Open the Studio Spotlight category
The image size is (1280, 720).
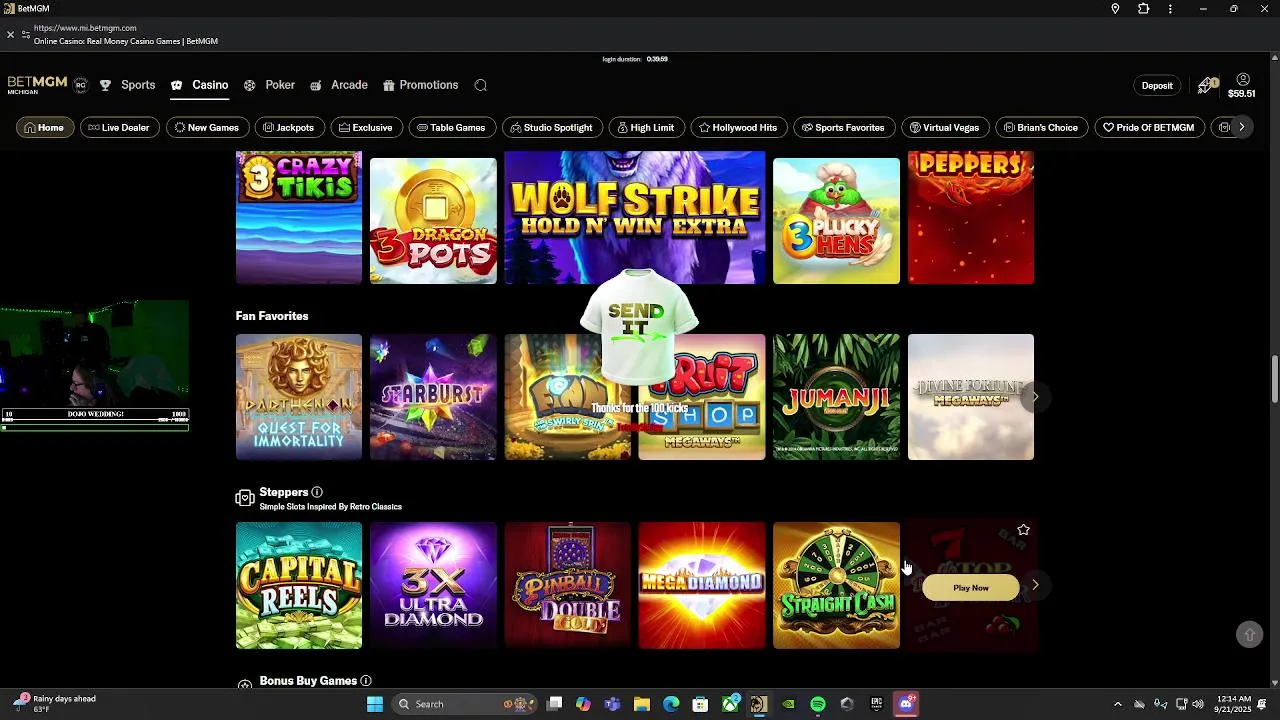[x=552, y=128]
